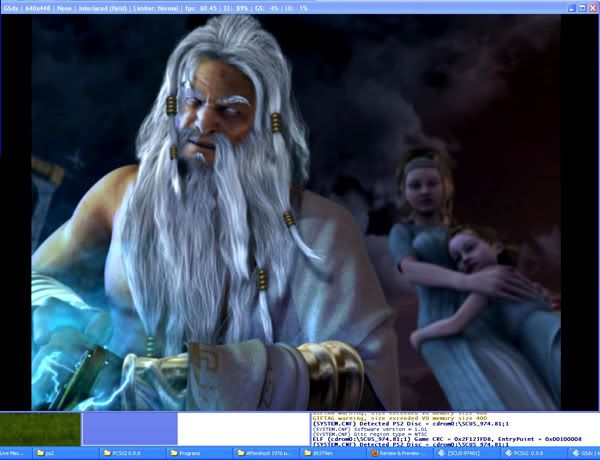This screenshot has width=600, height=460.
Task: Switch to the SCUS-97481 console taskbar button
Action: (x=467, y=453)
